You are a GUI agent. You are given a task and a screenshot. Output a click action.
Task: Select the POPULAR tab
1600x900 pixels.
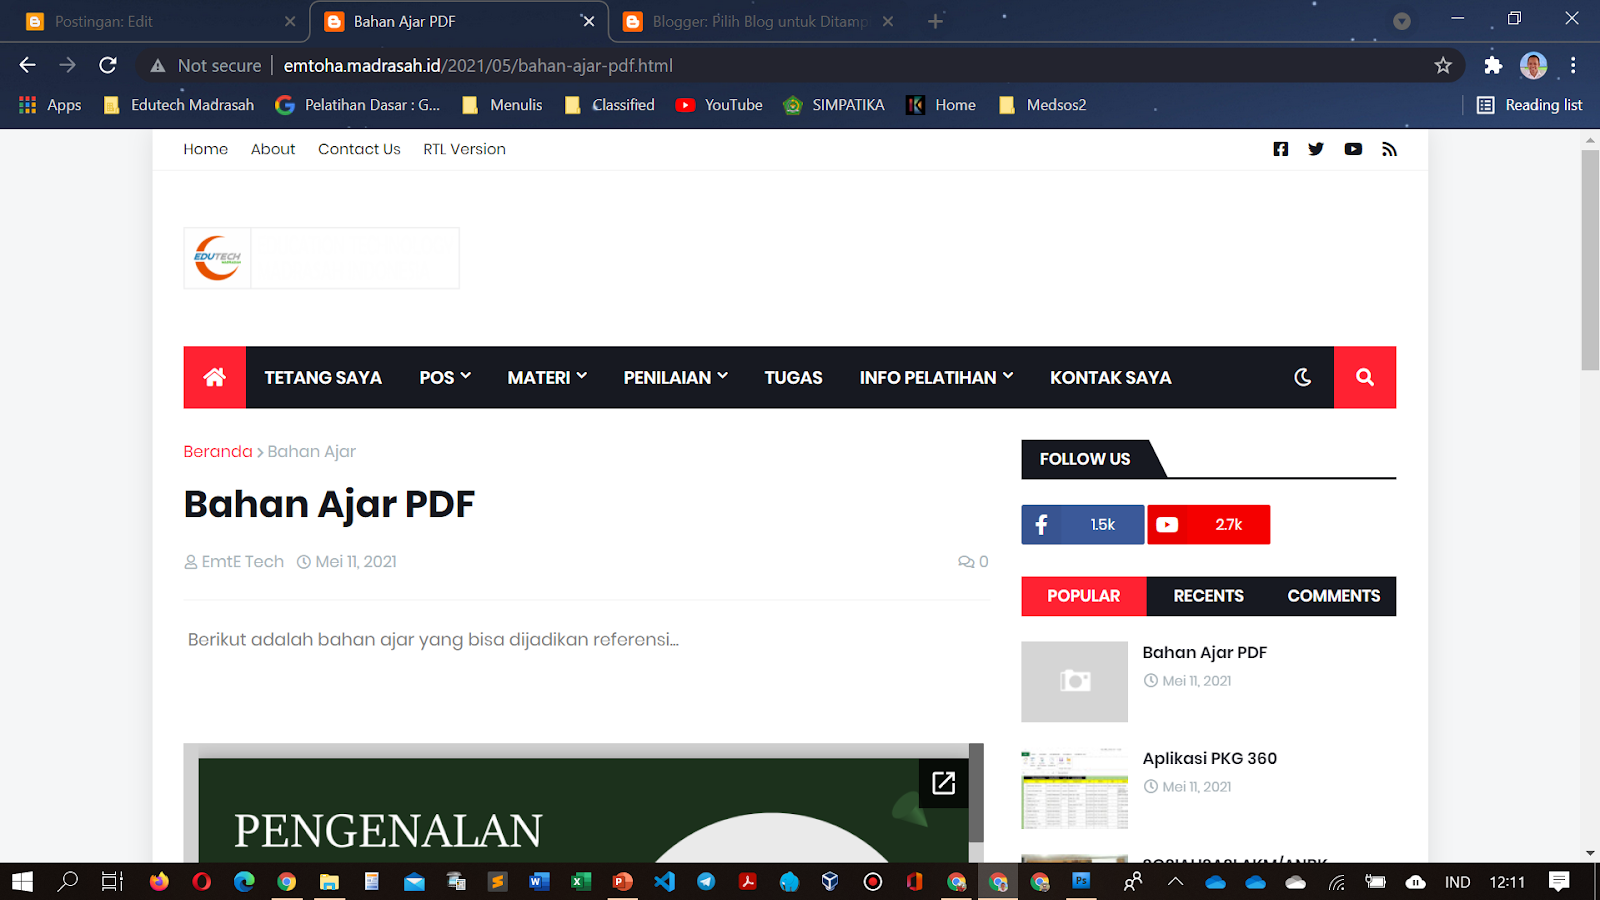pos(1084,596)
